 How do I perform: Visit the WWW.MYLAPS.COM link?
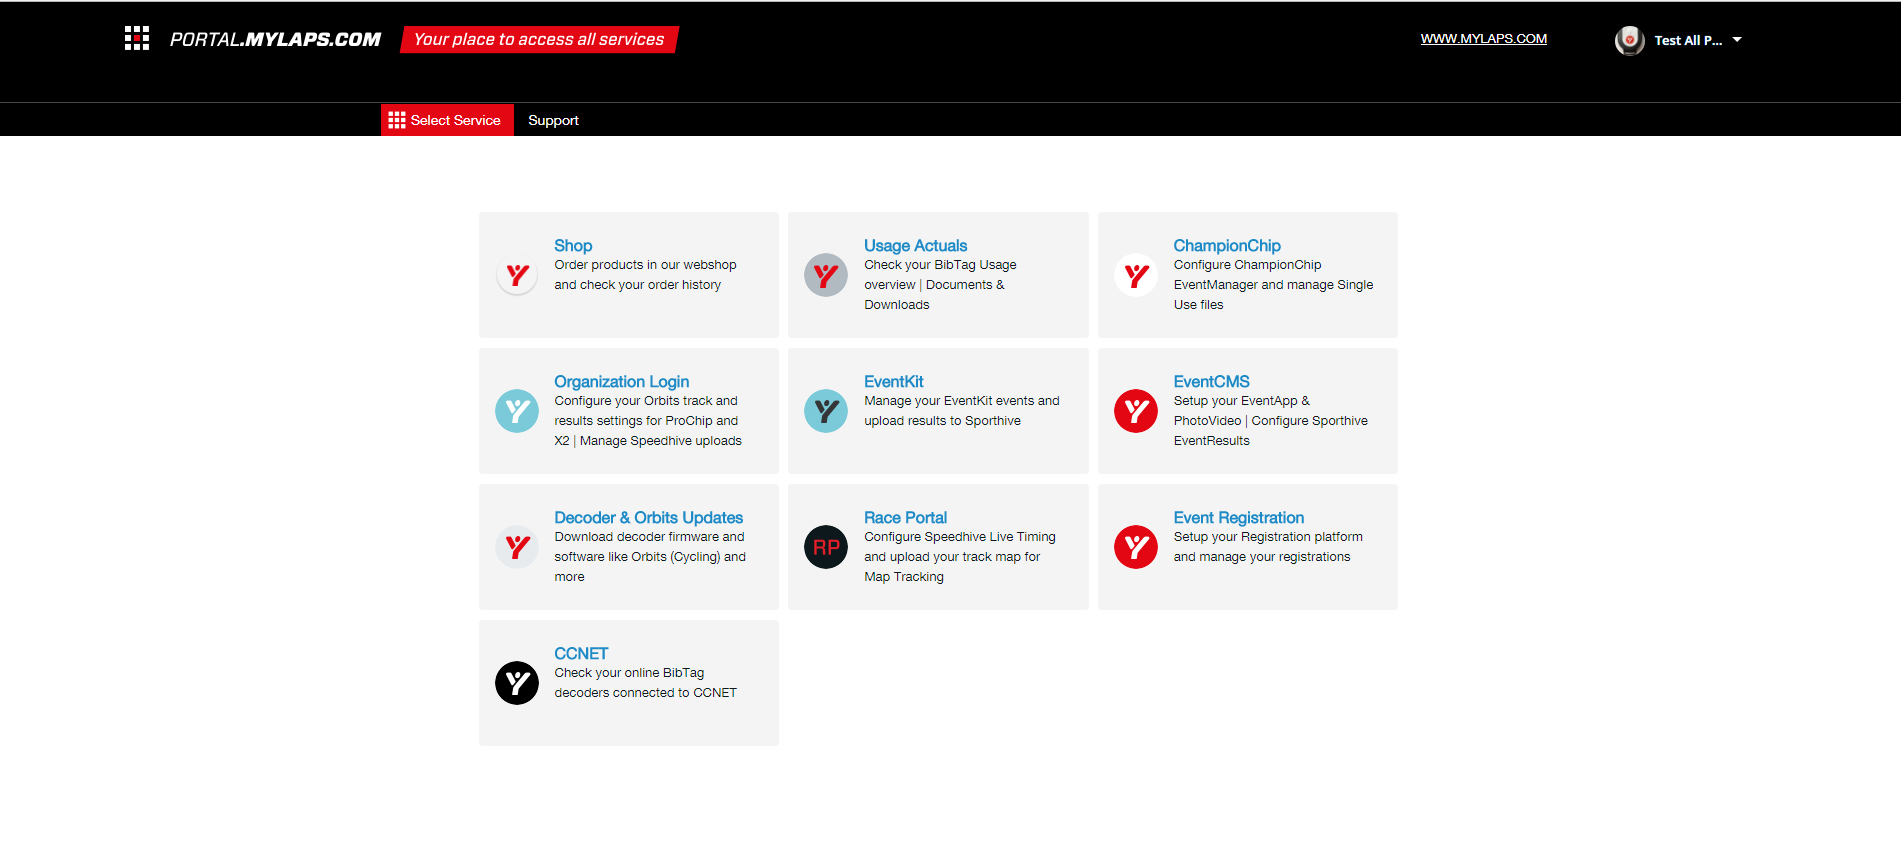(1483, 39)
